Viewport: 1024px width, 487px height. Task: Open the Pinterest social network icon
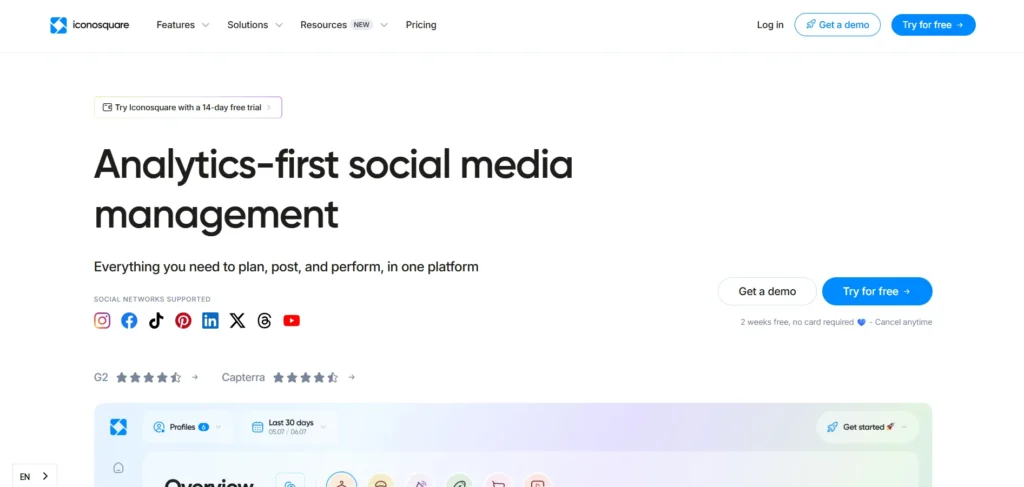(184, 321)
